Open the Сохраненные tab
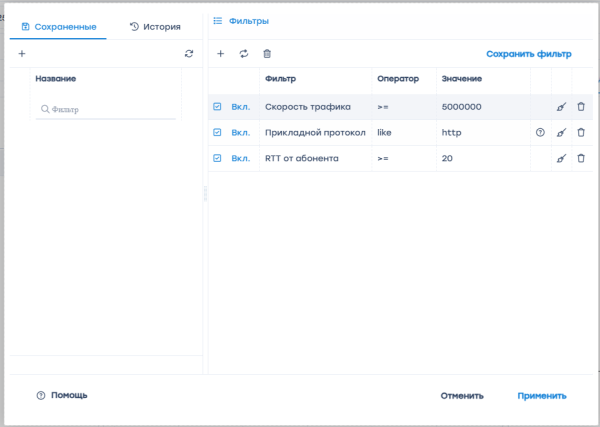The image size is (600, 427). tap(58, 26)
